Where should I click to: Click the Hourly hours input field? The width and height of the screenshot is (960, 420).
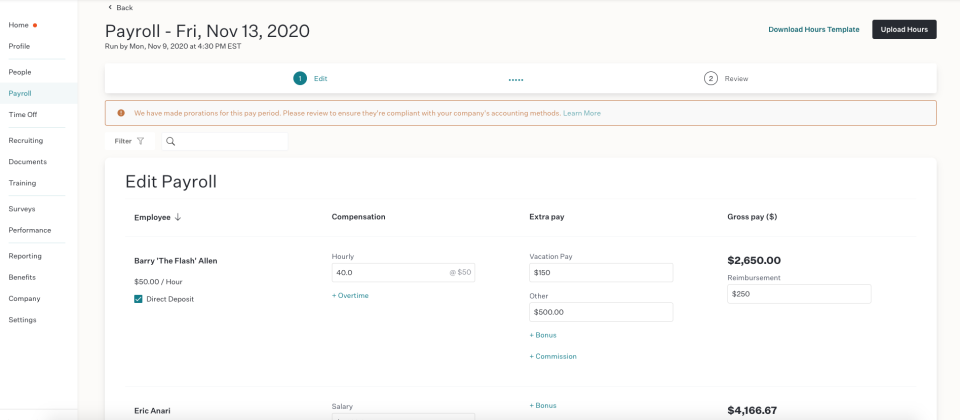click(390, 272)
